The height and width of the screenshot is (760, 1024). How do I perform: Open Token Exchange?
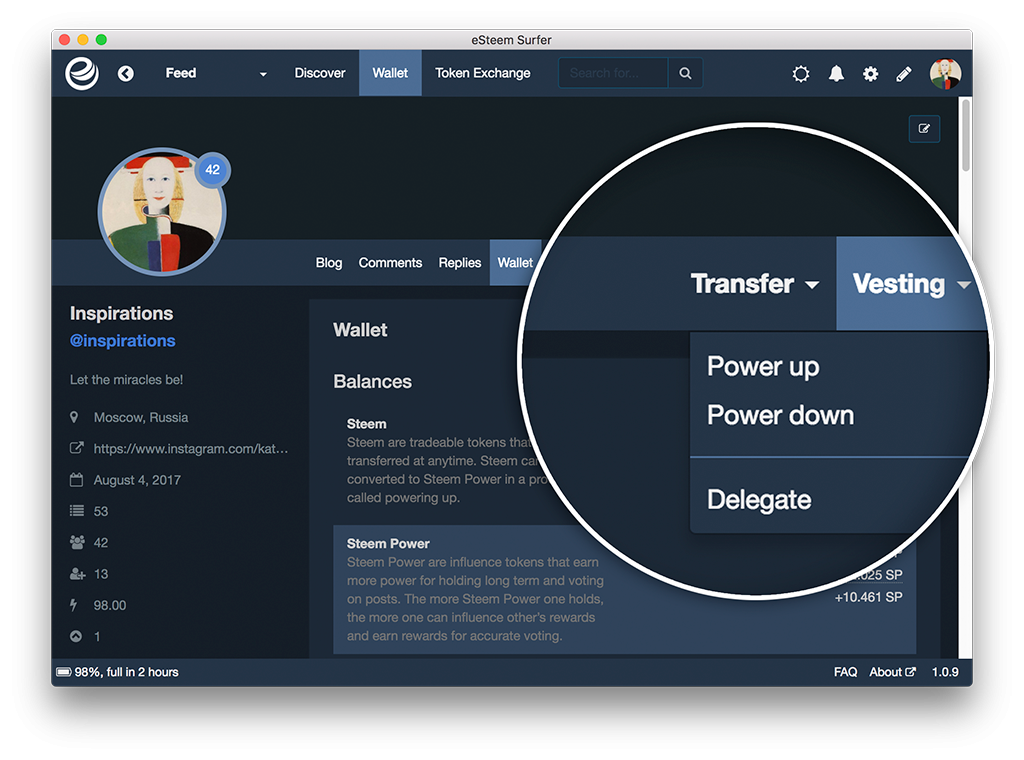point(483,73)
